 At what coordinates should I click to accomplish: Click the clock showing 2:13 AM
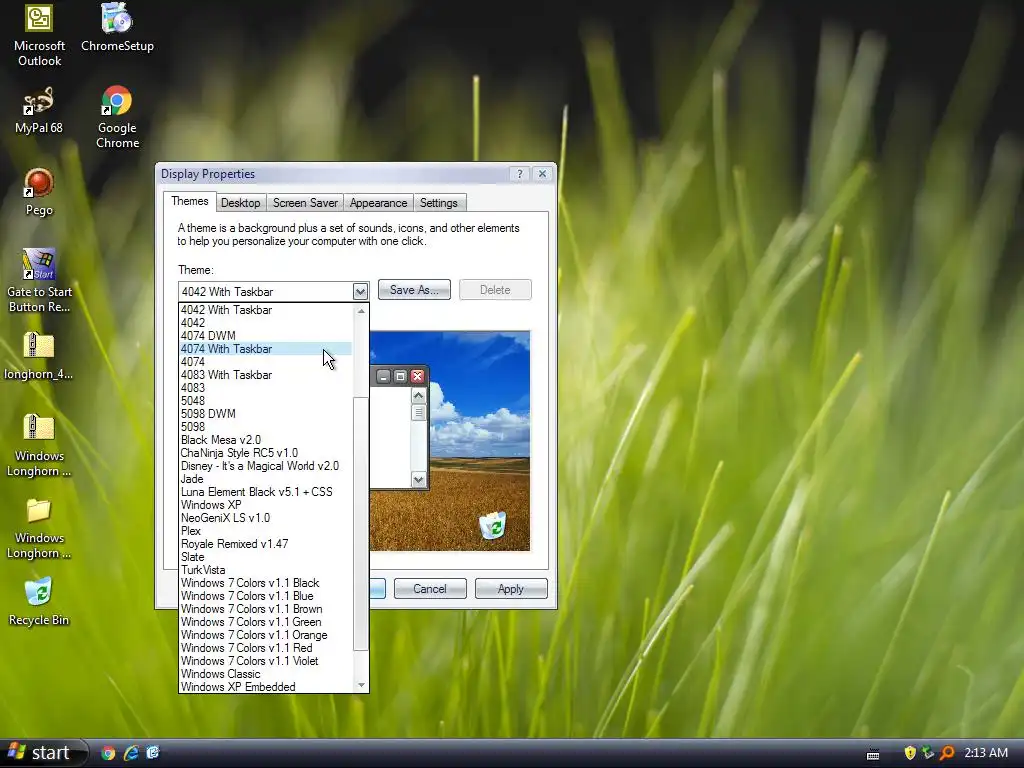click(x=986, y=753)
